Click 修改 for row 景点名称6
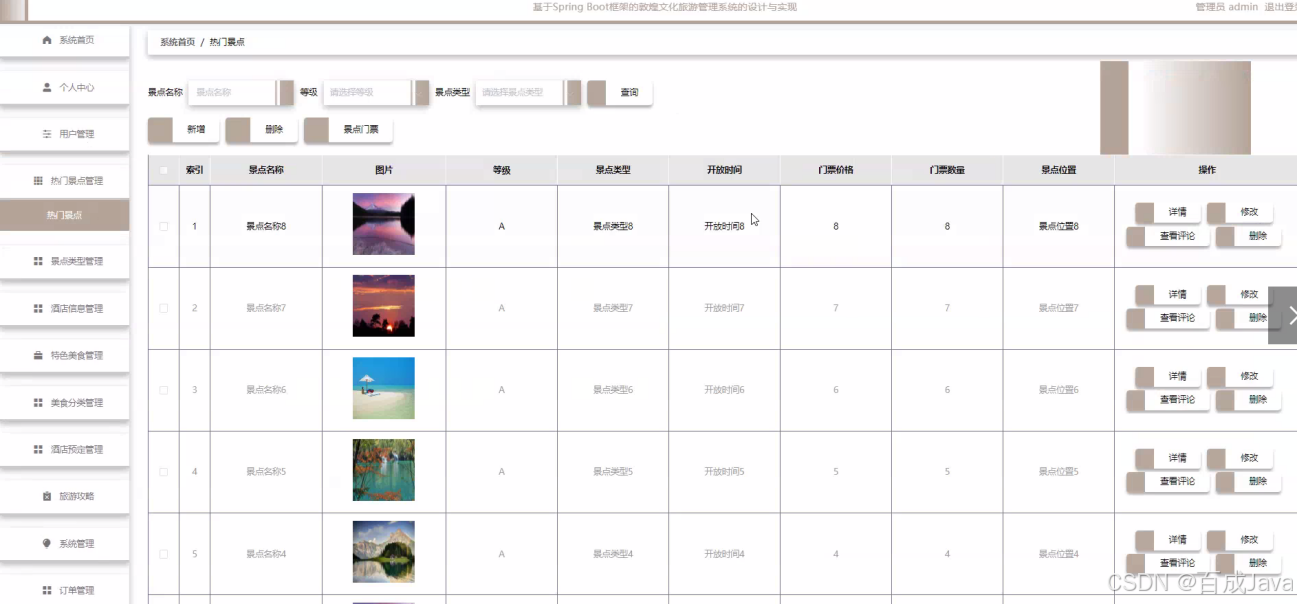Viewport: 1297px width, 604px height. 1239,376
